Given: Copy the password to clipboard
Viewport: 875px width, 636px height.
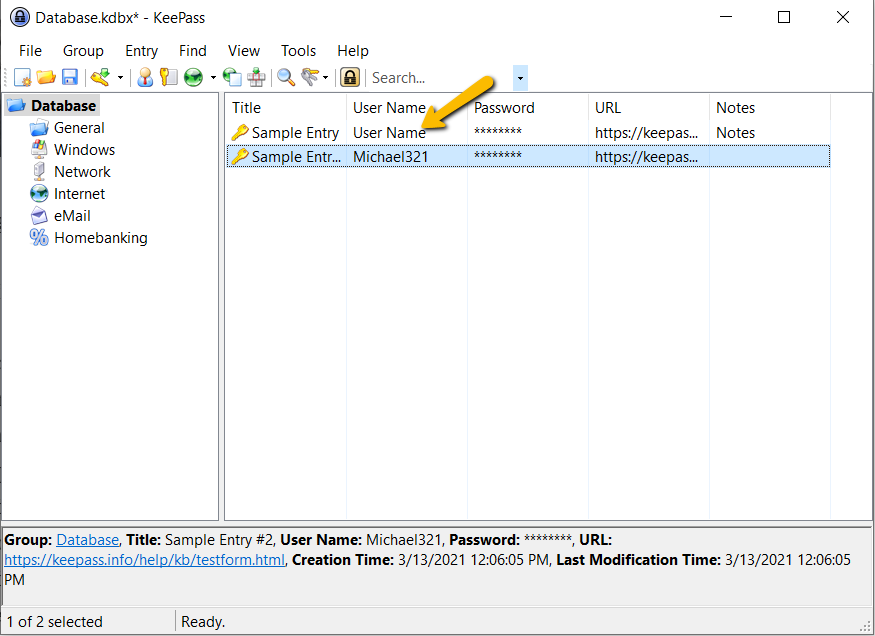Looking at the screenshot, I should pyautogui.click(x=168, y=77).
